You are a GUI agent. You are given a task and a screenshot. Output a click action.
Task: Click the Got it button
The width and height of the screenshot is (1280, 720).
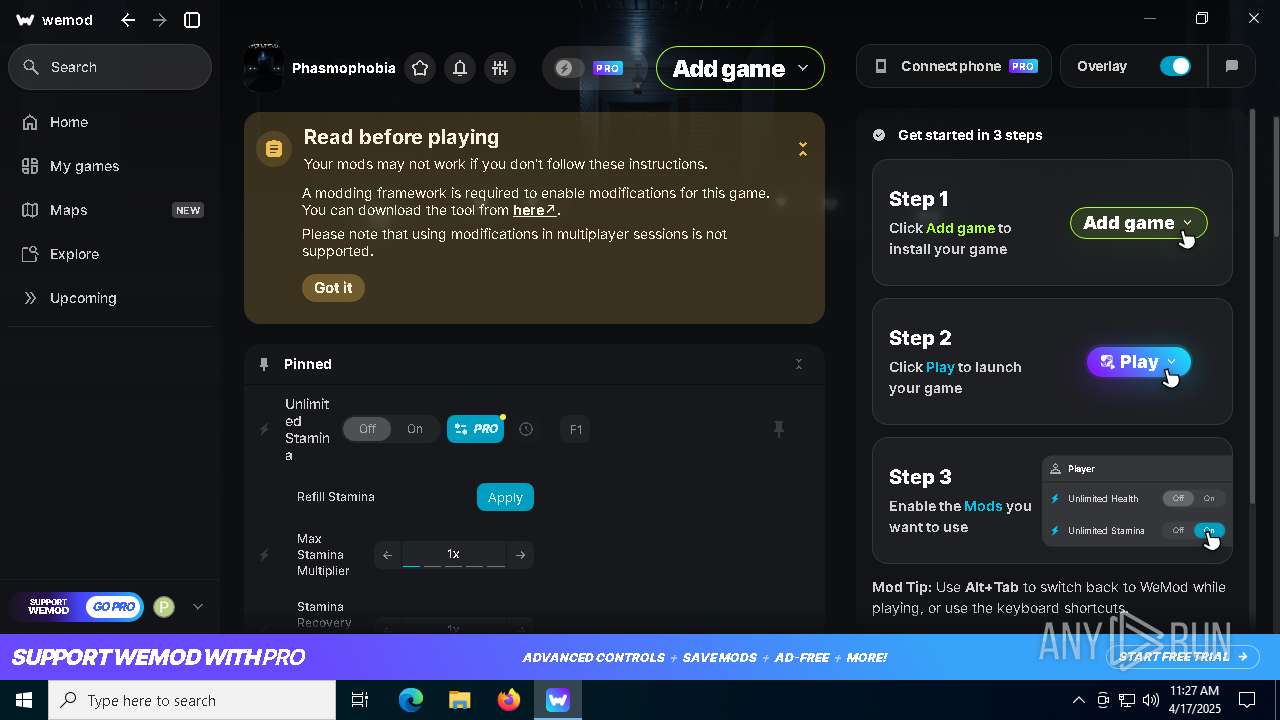[333, 288]
